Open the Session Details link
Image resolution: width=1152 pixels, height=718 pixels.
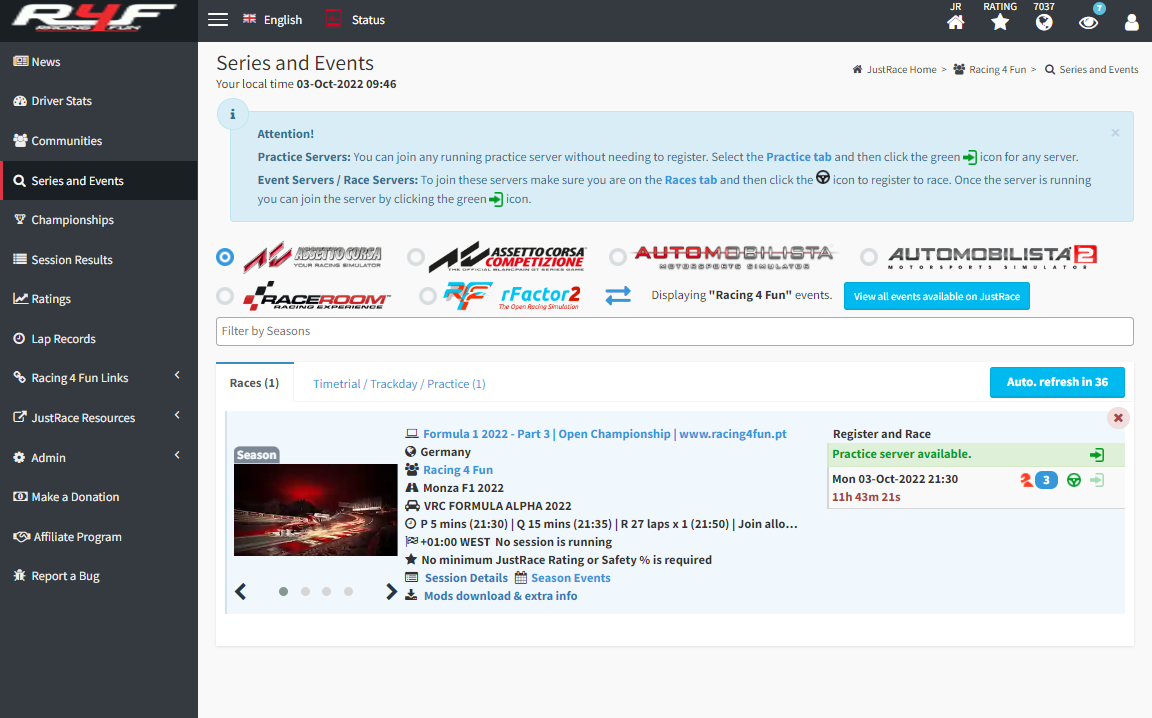466,578
